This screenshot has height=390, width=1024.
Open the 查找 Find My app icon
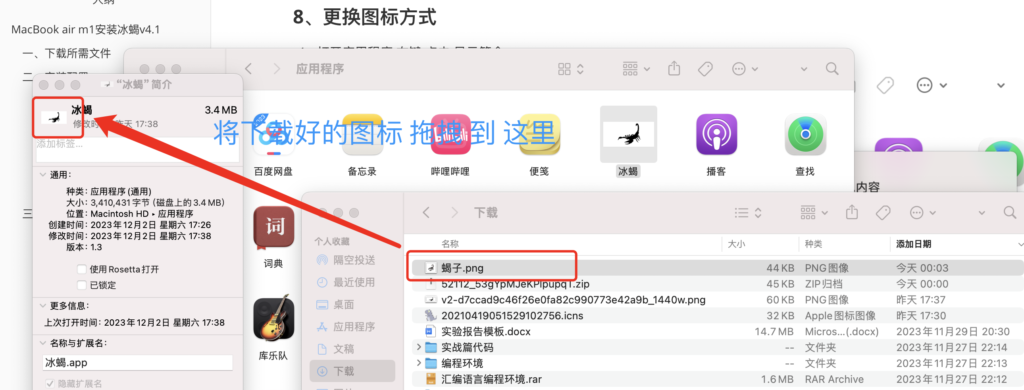805,135
